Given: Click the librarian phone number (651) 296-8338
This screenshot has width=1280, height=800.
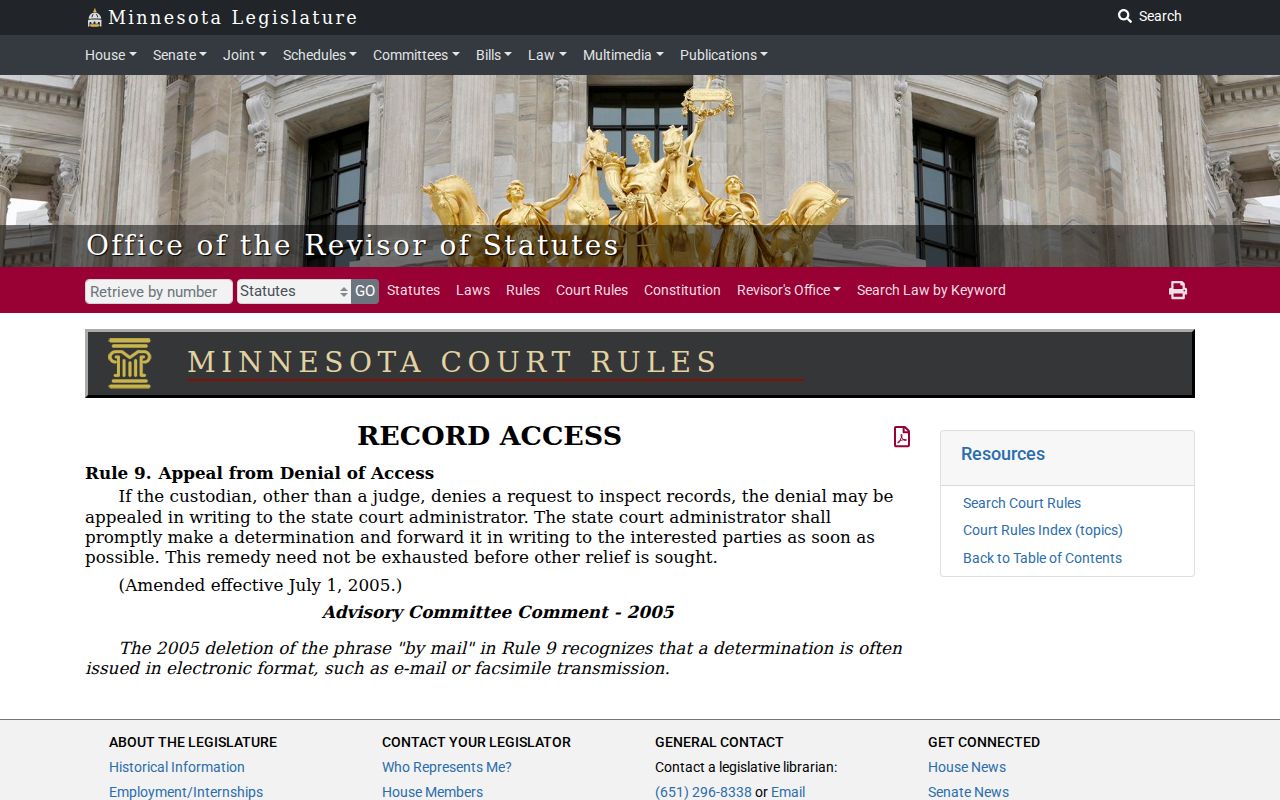Looking at the screenshot, I should pos(703,792).
